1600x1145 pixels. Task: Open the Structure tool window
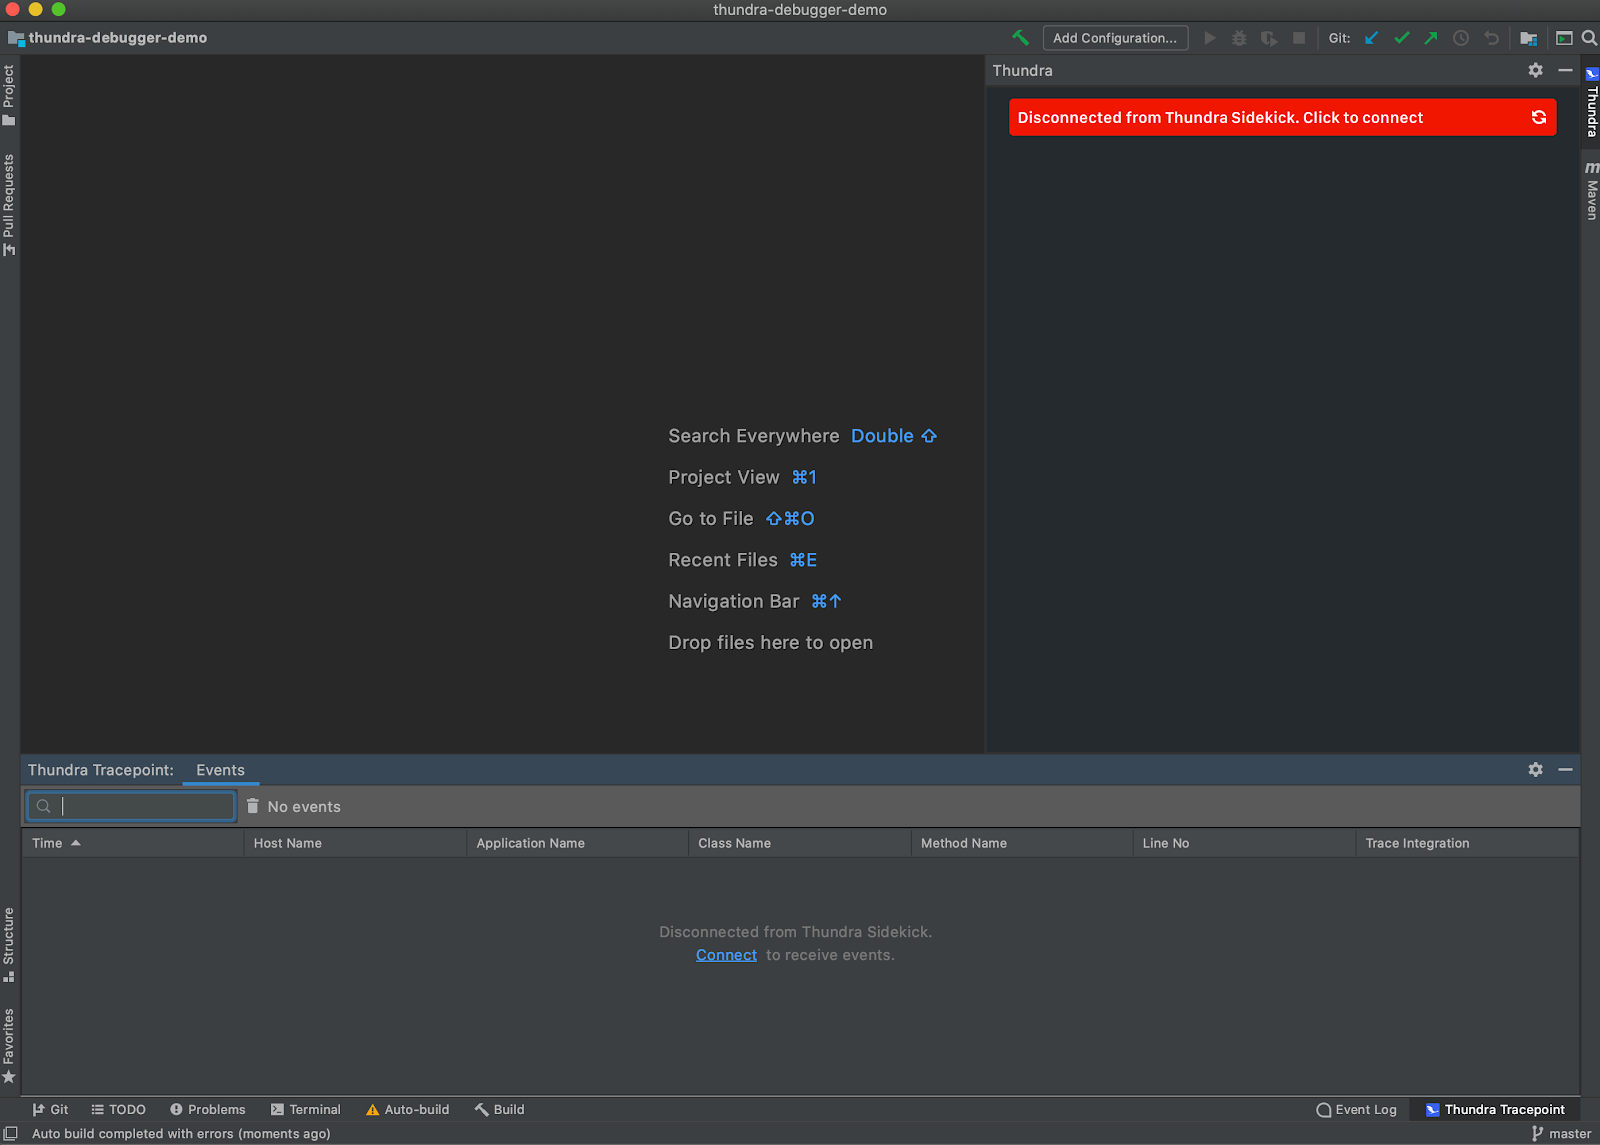click(9, 945)
